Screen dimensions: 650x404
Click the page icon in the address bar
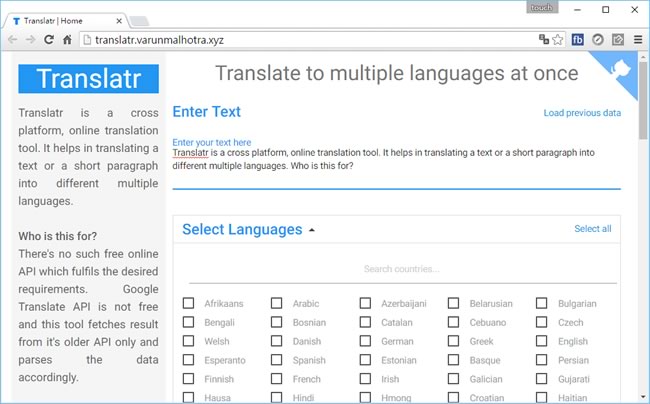[x=87, y=40]
